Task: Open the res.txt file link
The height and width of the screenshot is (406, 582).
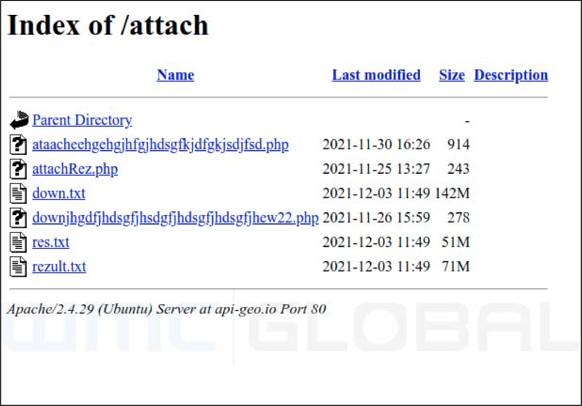Action: click(50, 242)
